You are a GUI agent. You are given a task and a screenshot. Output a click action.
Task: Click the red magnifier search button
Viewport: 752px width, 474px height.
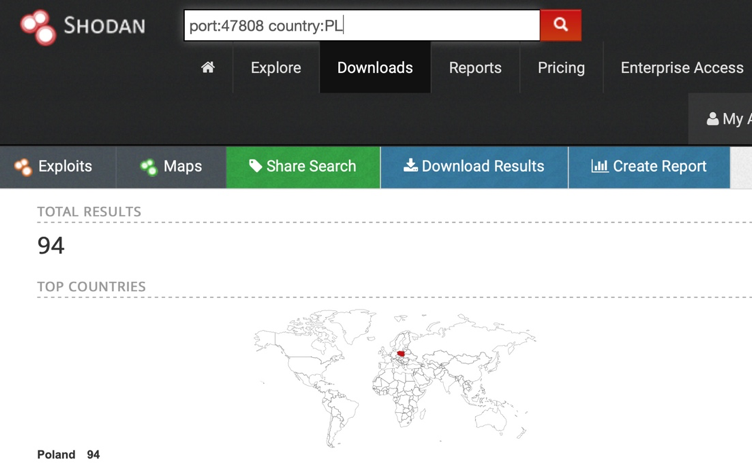click(x=560, y=25)
